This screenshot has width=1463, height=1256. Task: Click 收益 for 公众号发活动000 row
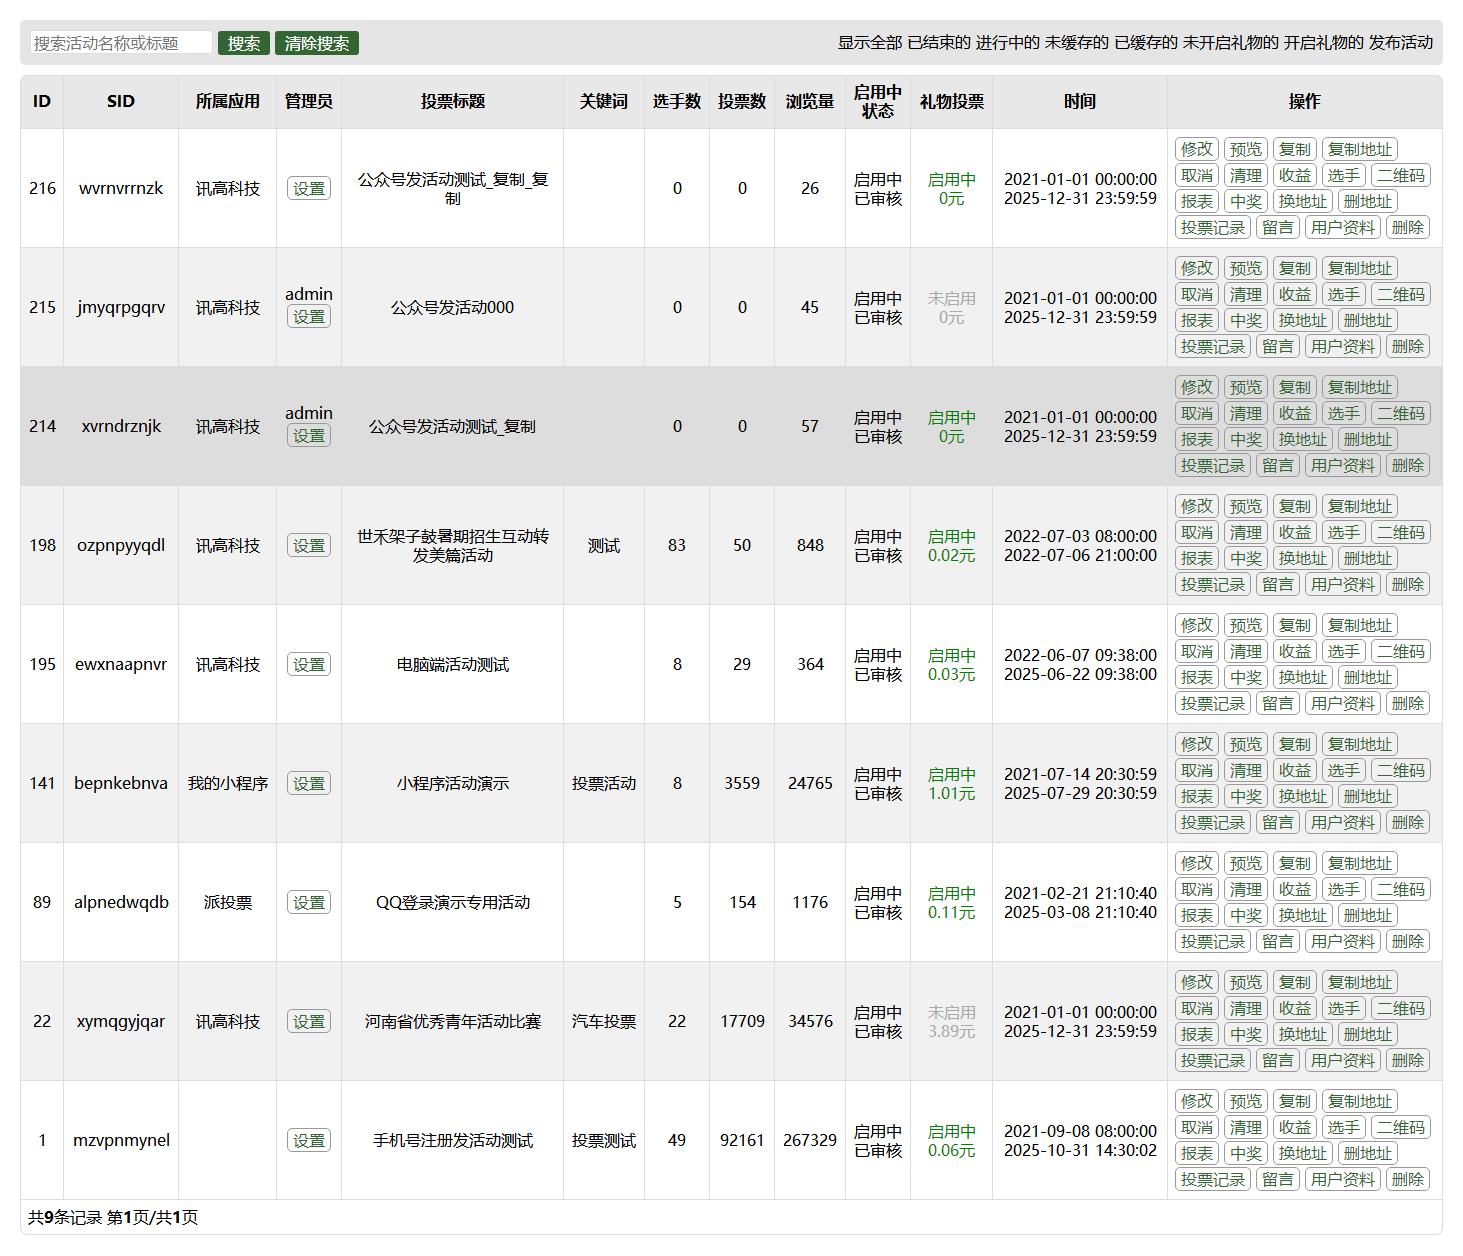[x=1295, y=294]
